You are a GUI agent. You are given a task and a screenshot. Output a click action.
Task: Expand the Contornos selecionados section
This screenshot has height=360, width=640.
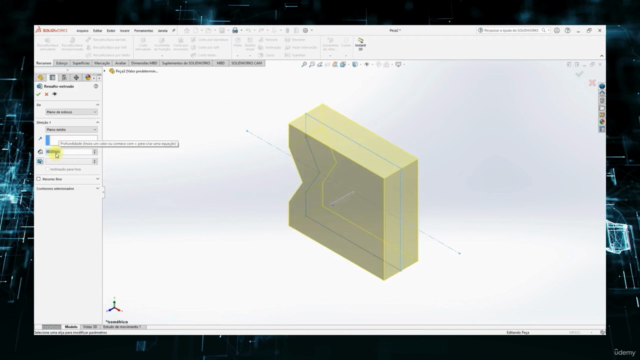(98, 189)
